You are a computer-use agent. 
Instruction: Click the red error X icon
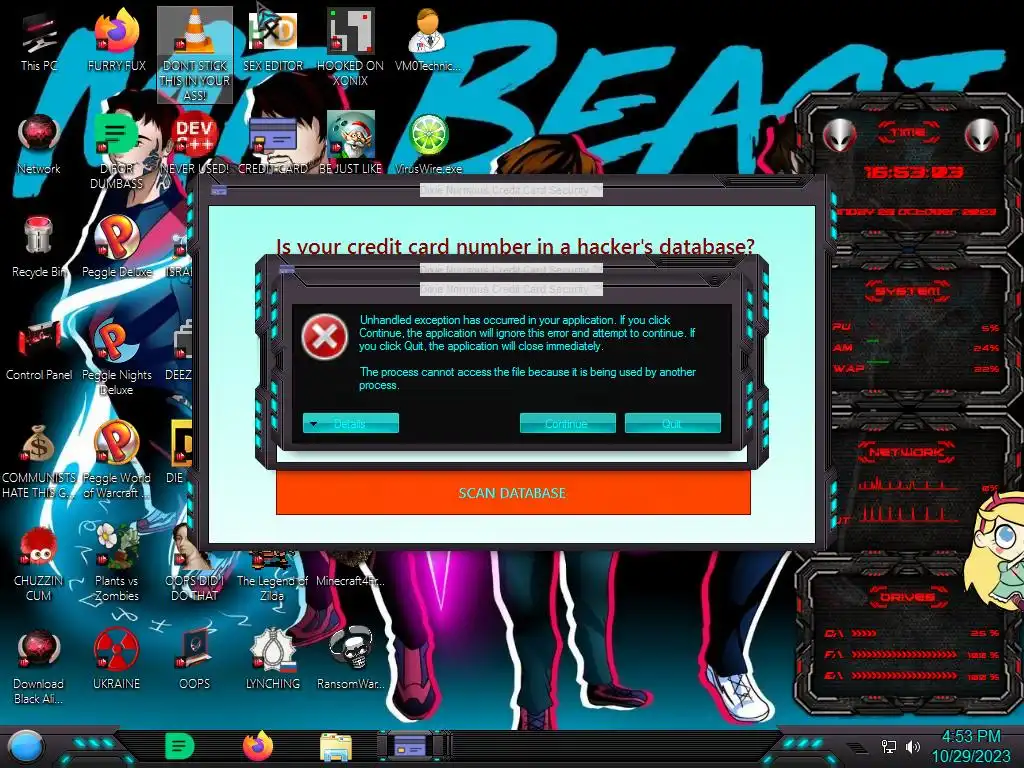325,338
